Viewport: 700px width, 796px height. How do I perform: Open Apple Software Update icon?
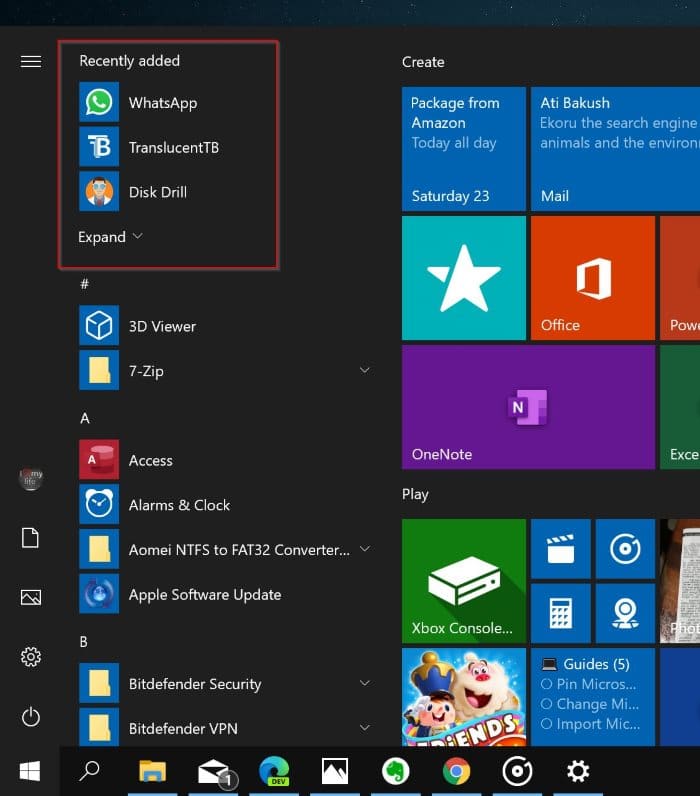pyautogui.click(x=99, y=593)
